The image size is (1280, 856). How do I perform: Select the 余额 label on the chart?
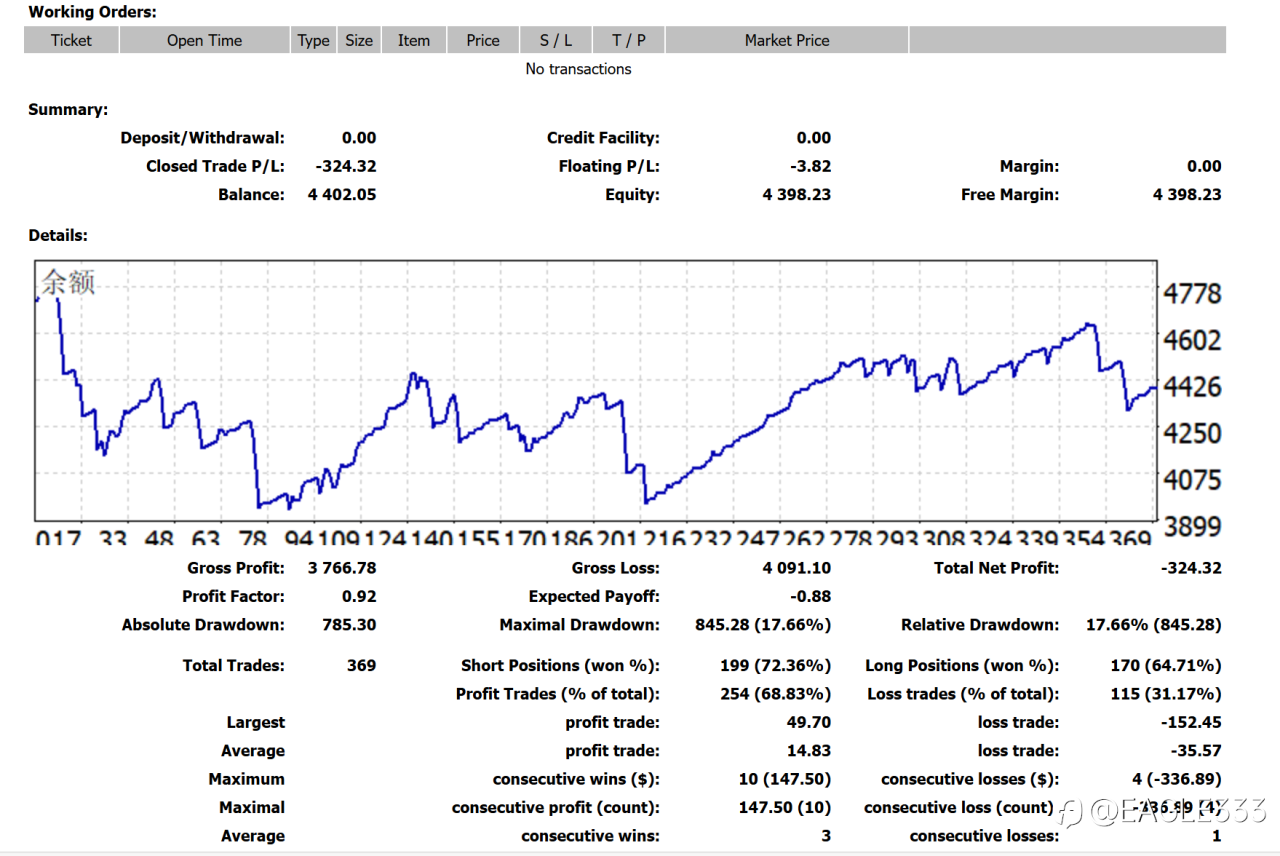68,283
